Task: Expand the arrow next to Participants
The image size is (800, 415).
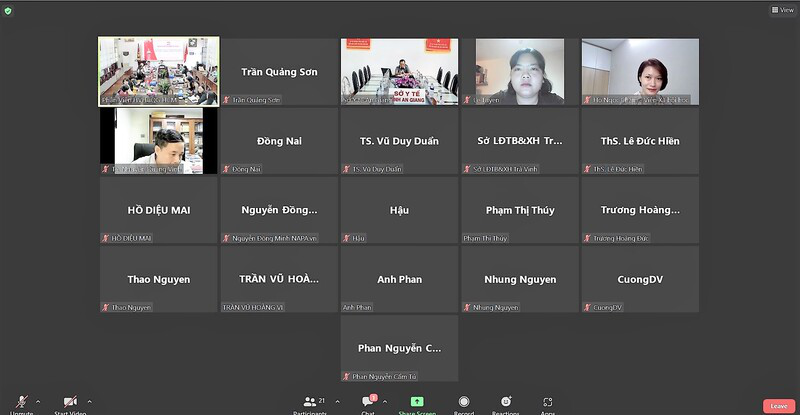Action: pos(337,401)
